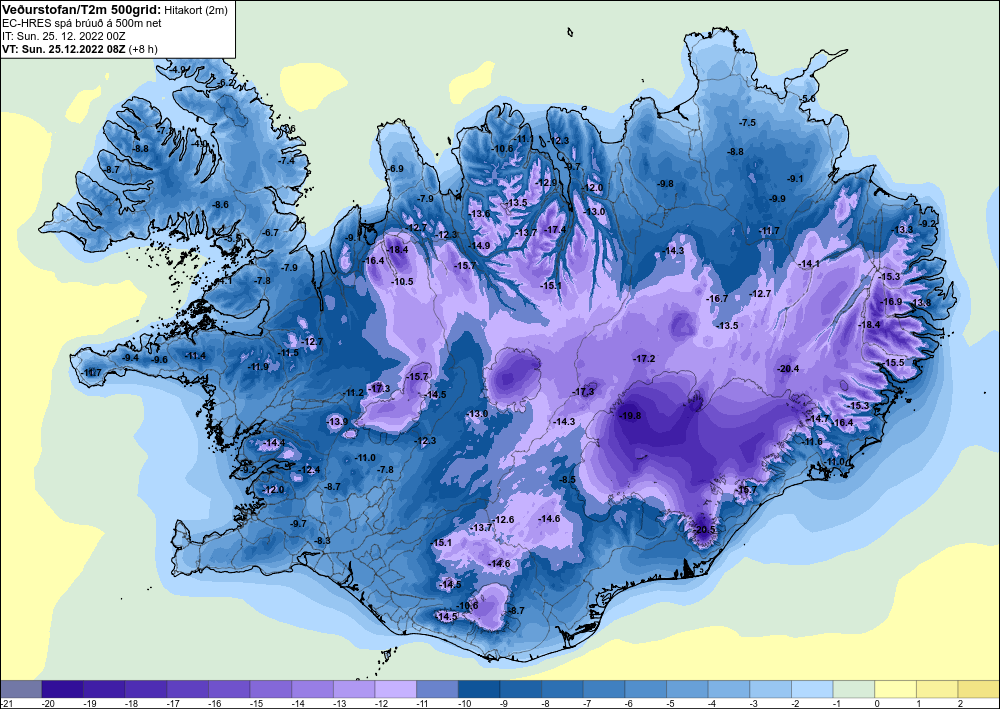Screen dimensions: 1000x709
Task: Click the -9.6 temperature value on Snæfellsnes
Action: pos(159,360)
